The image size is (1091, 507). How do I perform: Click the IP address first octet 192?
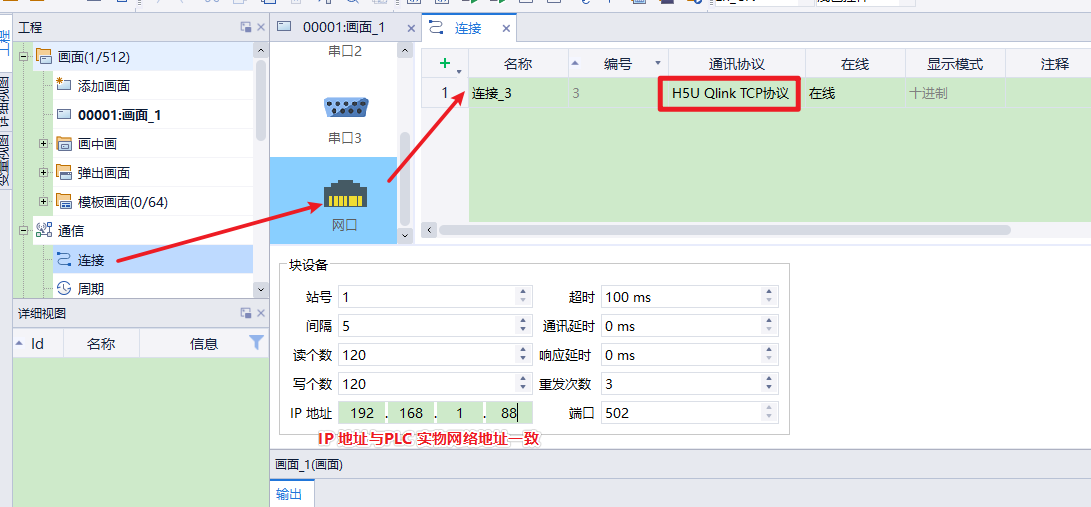(x=363, y=413)
